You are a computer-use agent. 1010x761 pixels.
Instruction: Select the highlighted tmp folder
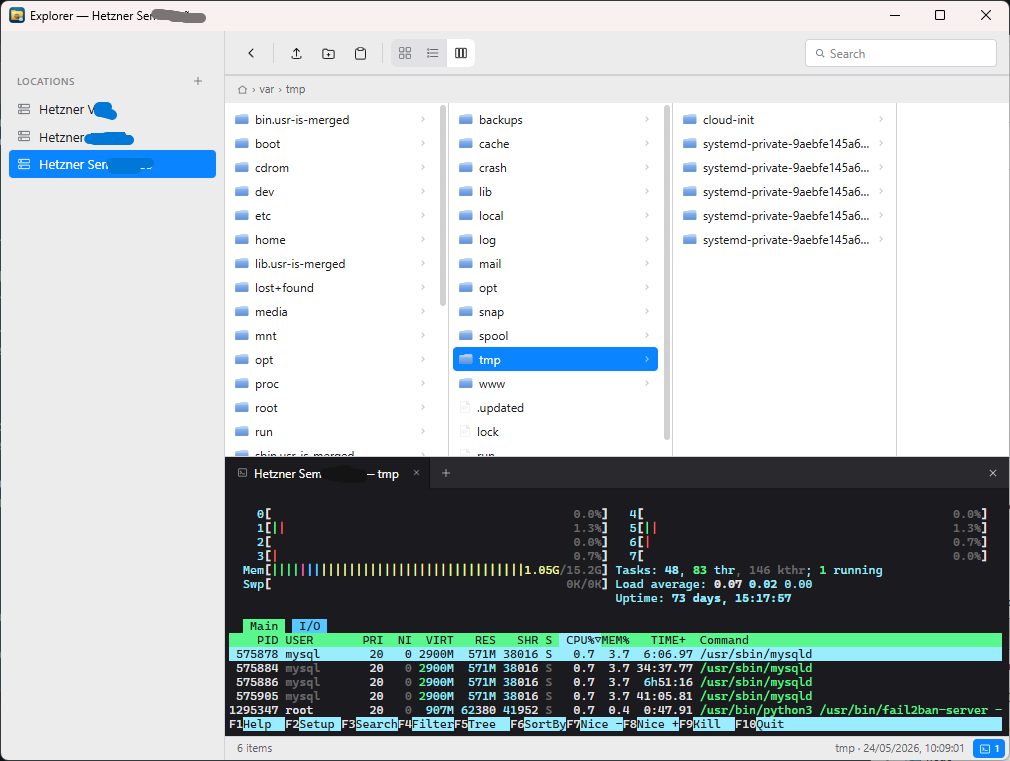[x=555, y=360]
